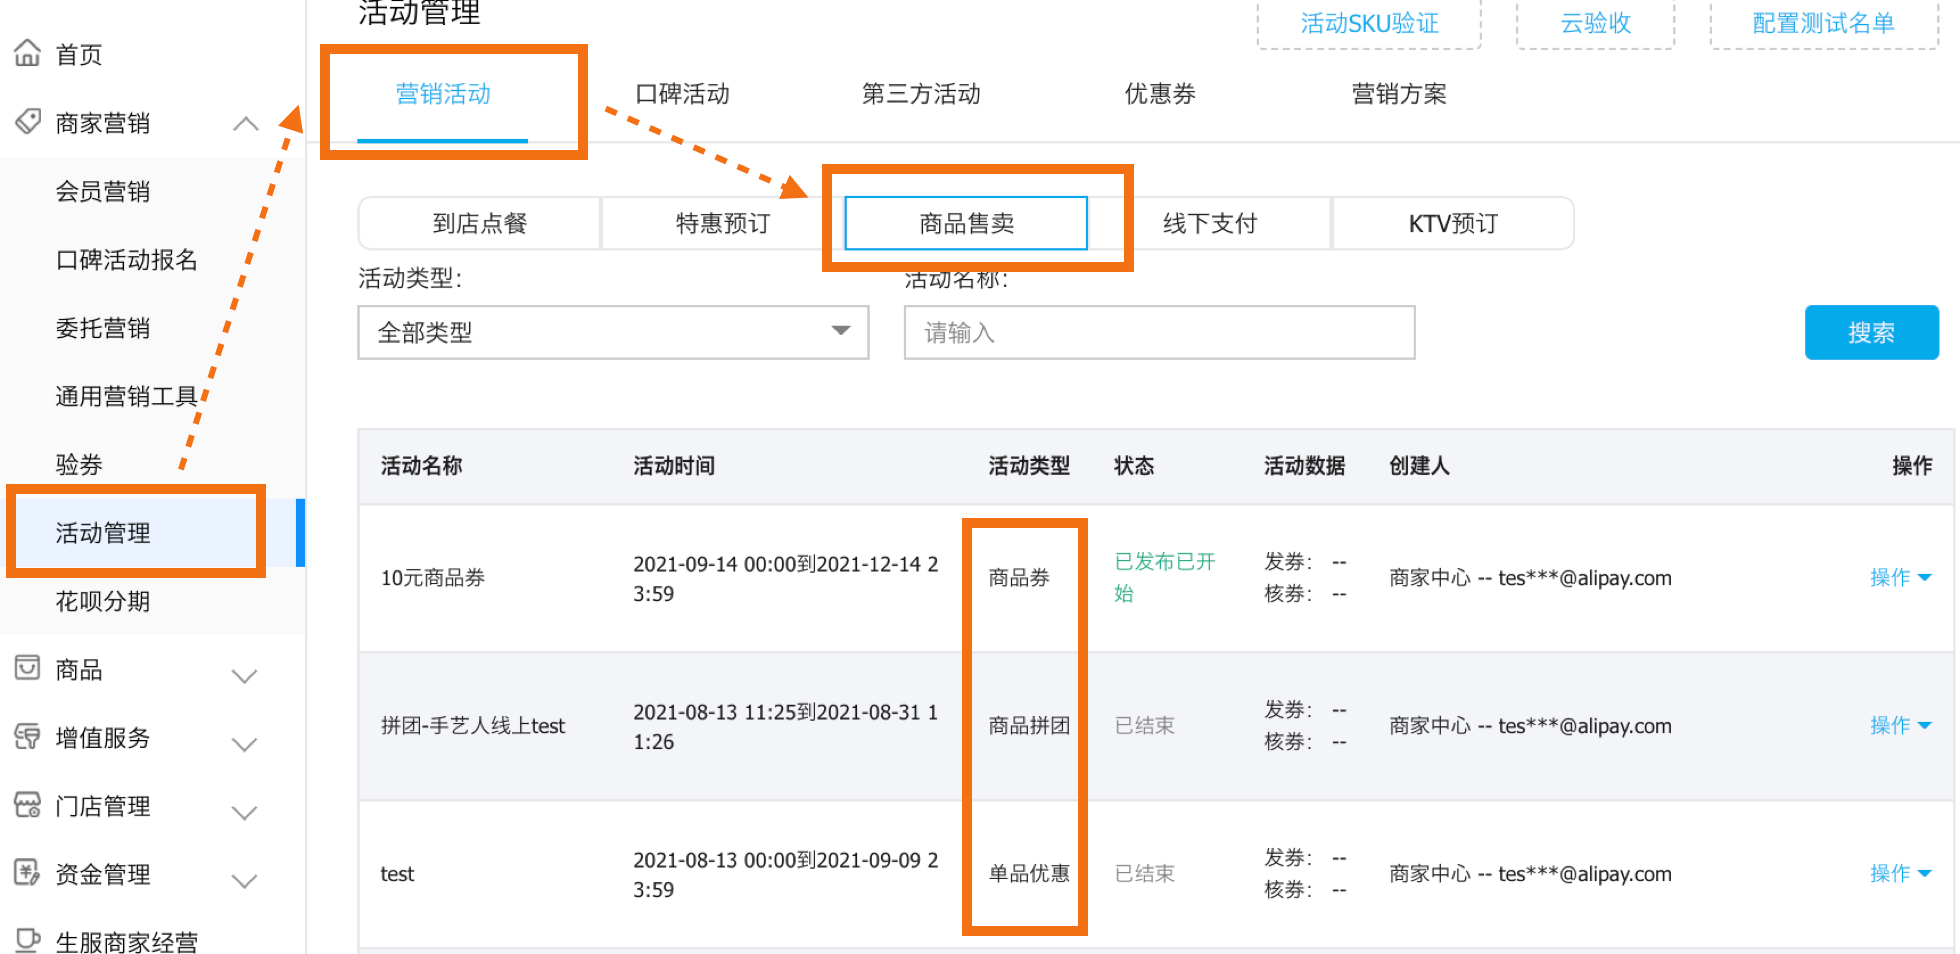The image size is (1960, 954).
Task: Open 委托营销 menu item
Action: tap(103, 328)
